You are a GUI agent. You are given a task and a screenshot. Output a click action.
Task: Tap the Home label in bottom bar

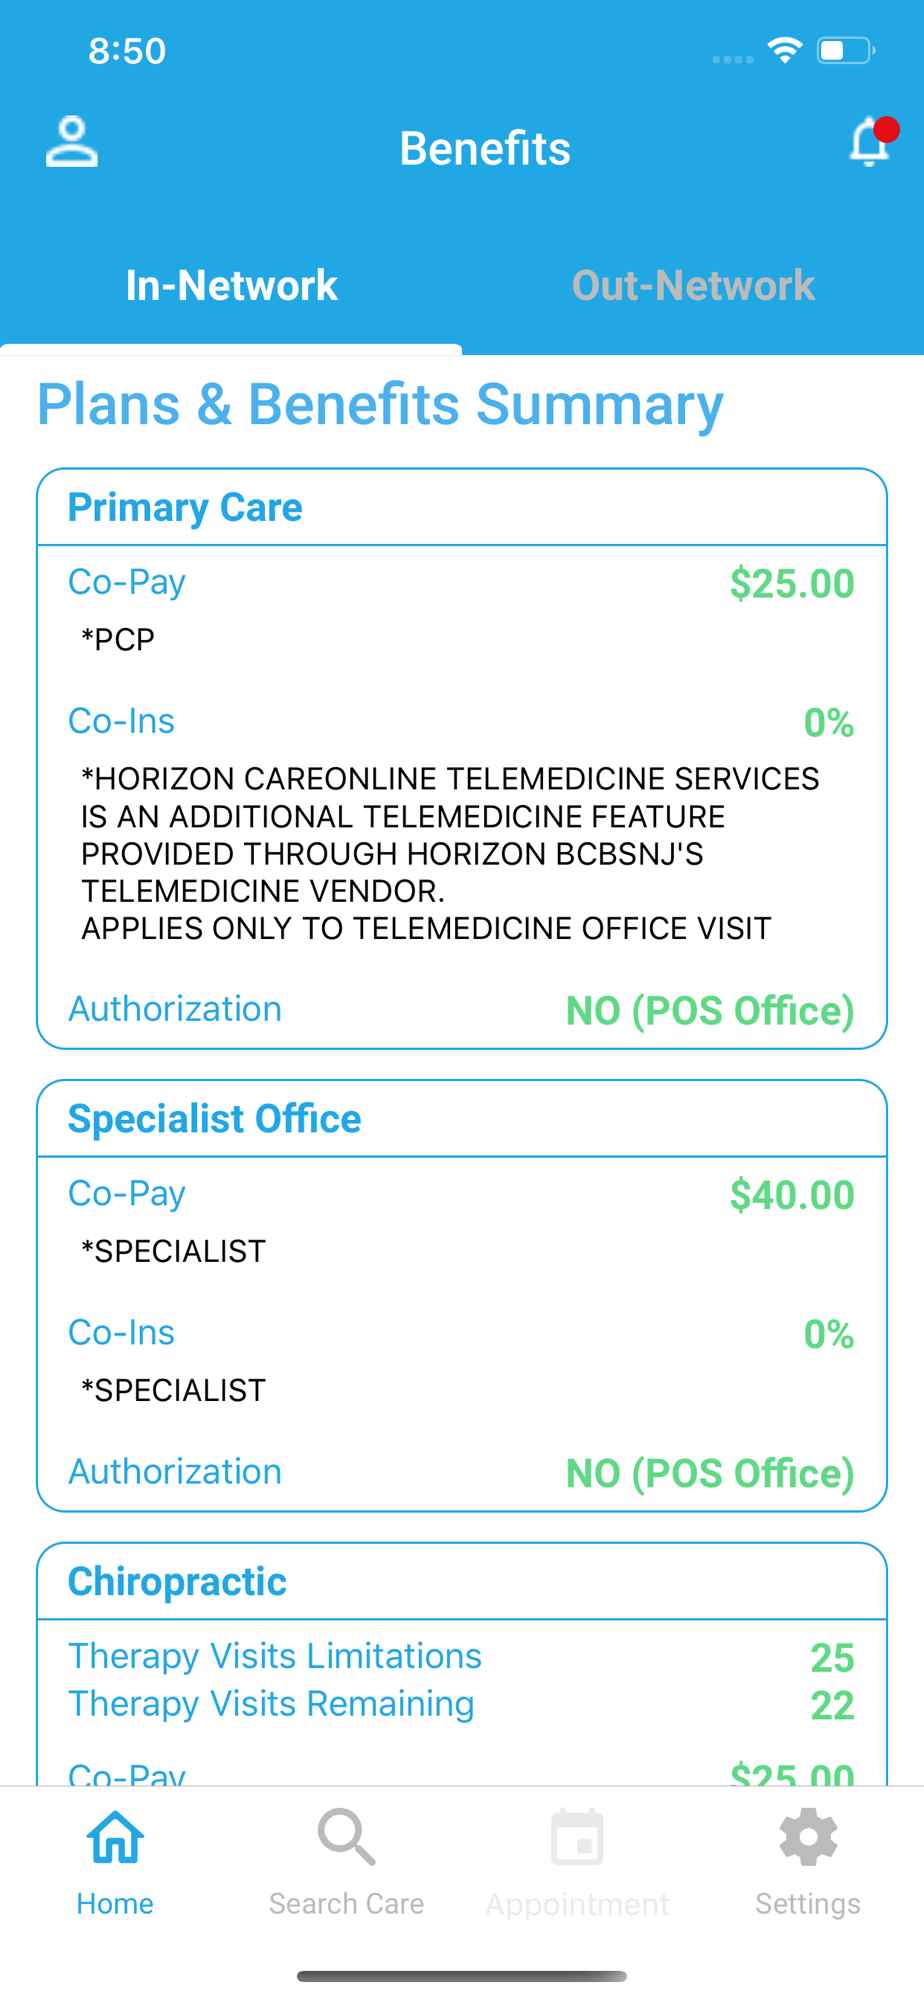pyautogui.click(x=115, y=1903)
